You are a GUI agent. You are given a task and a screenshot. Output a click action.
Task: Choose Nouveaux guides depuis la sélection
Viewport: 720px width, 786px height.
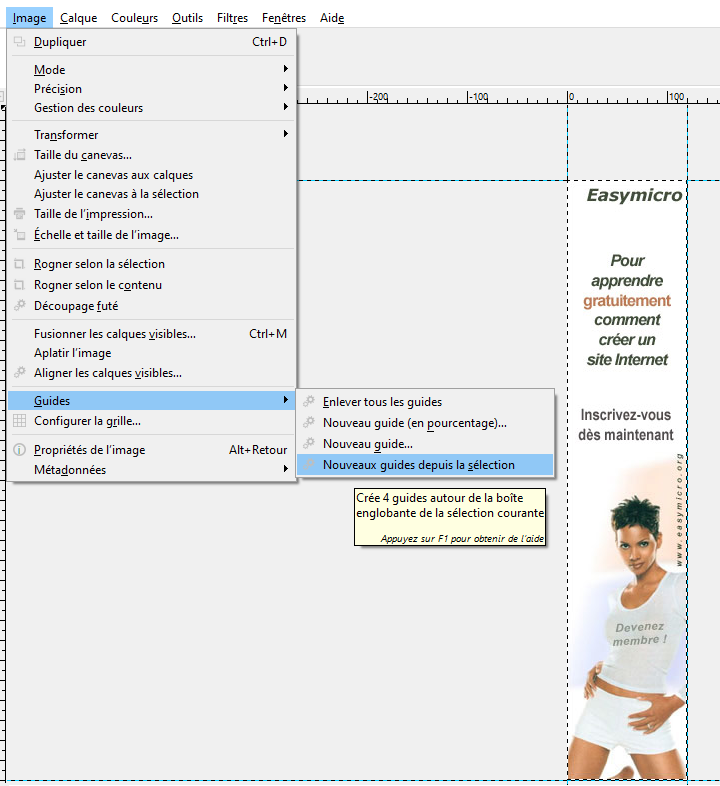click(426, 465)
